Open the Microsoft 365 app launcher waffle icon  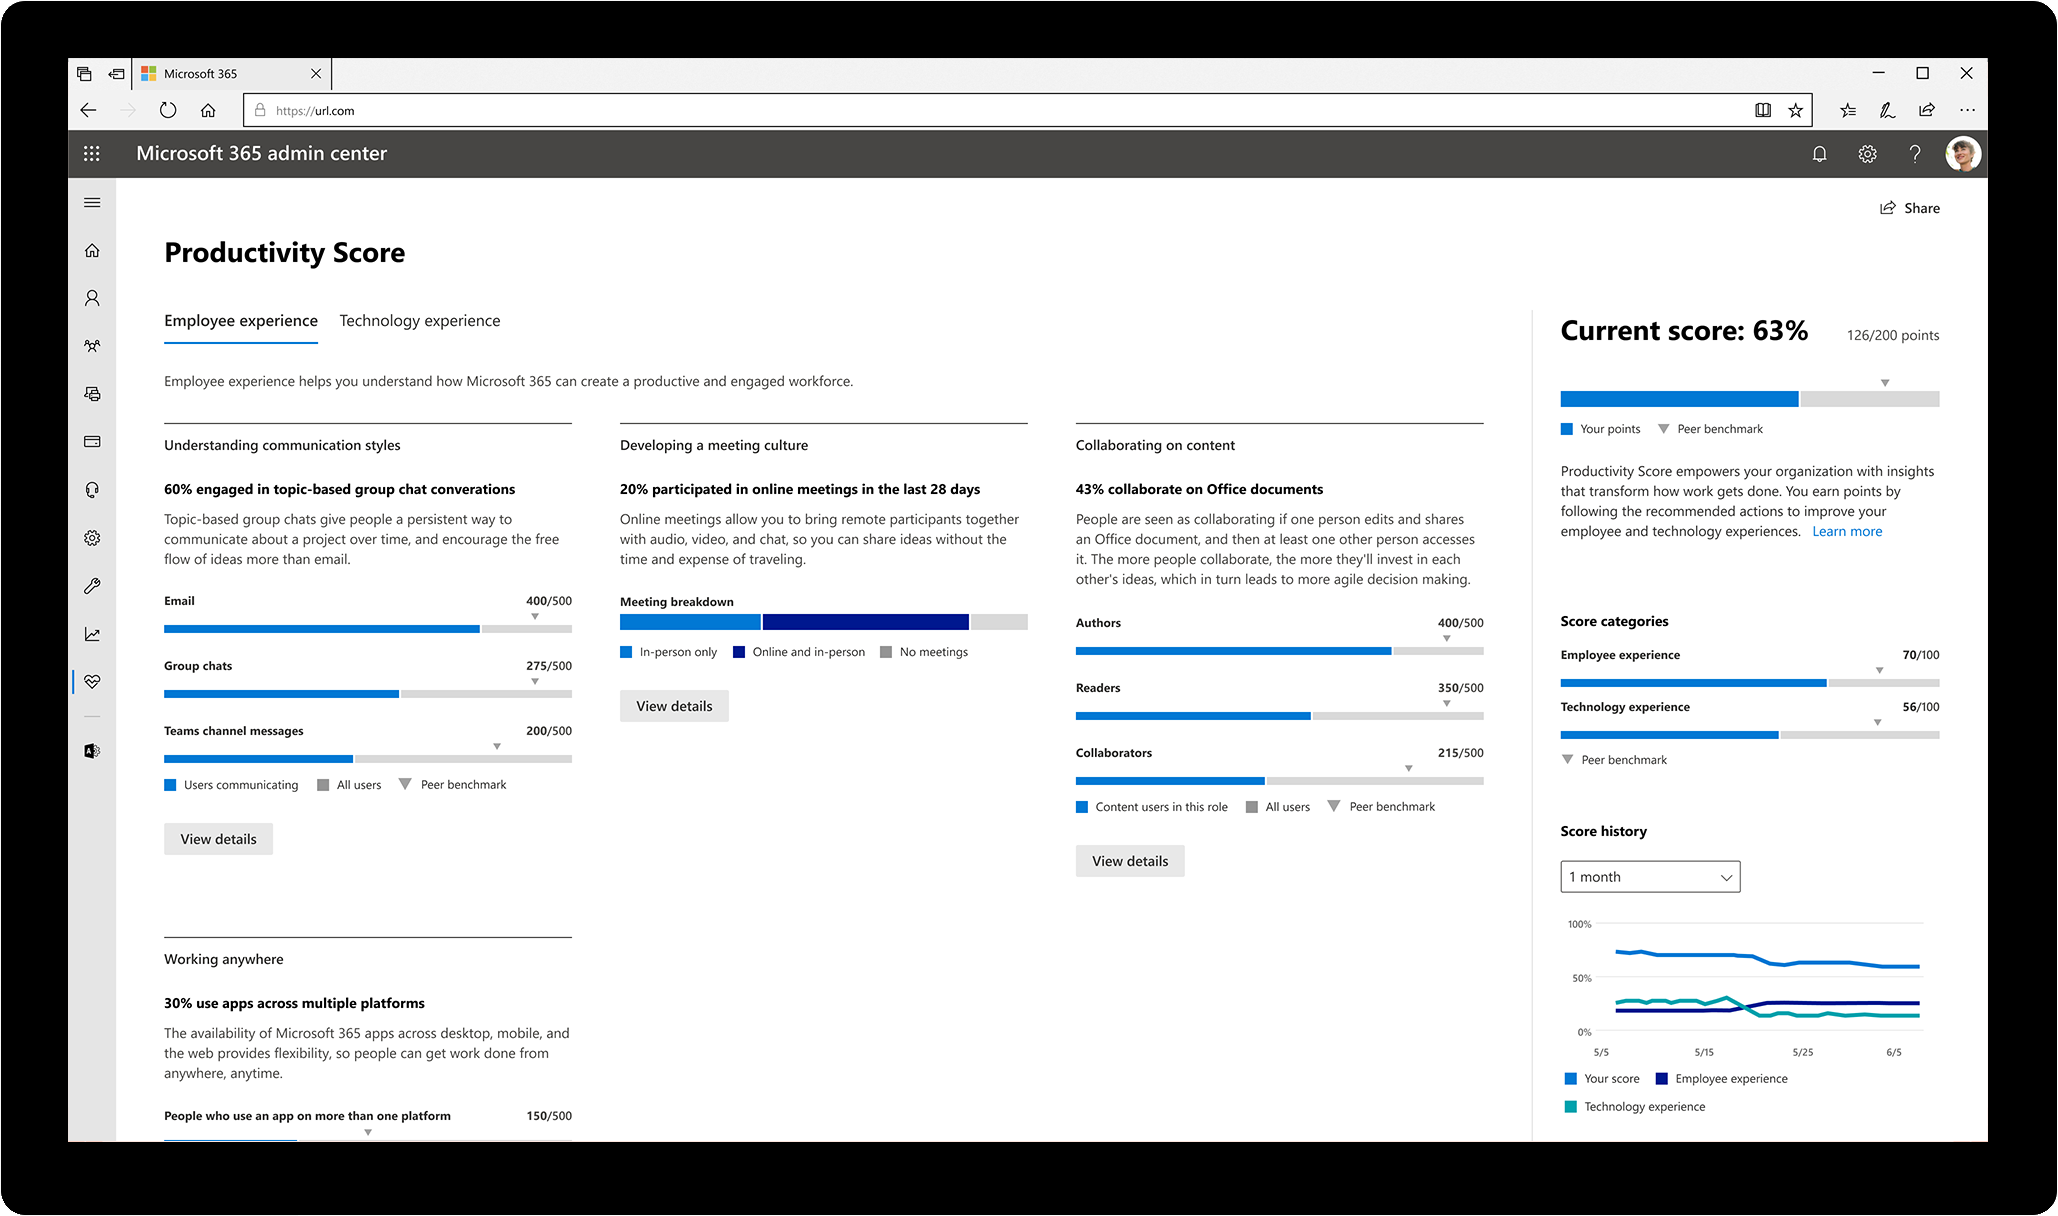[91, 153]
